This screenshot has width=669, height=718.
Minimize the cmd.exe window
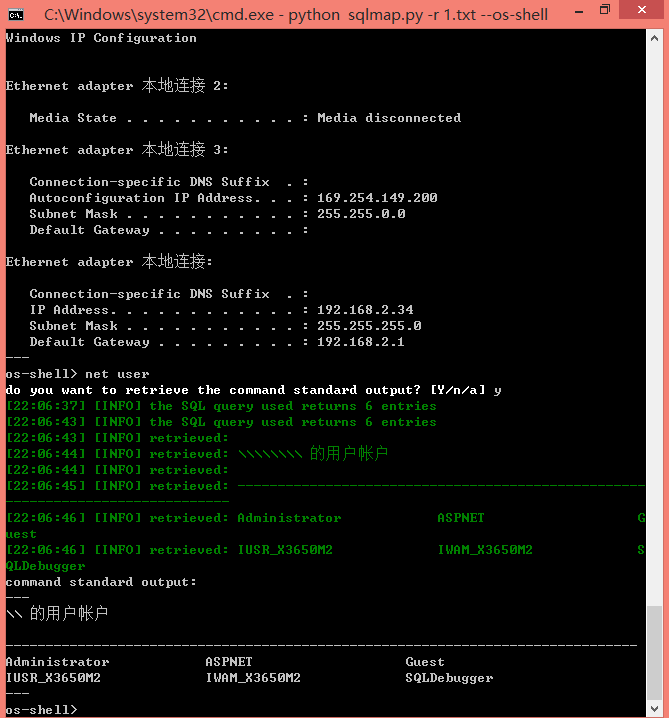point(579,12)
